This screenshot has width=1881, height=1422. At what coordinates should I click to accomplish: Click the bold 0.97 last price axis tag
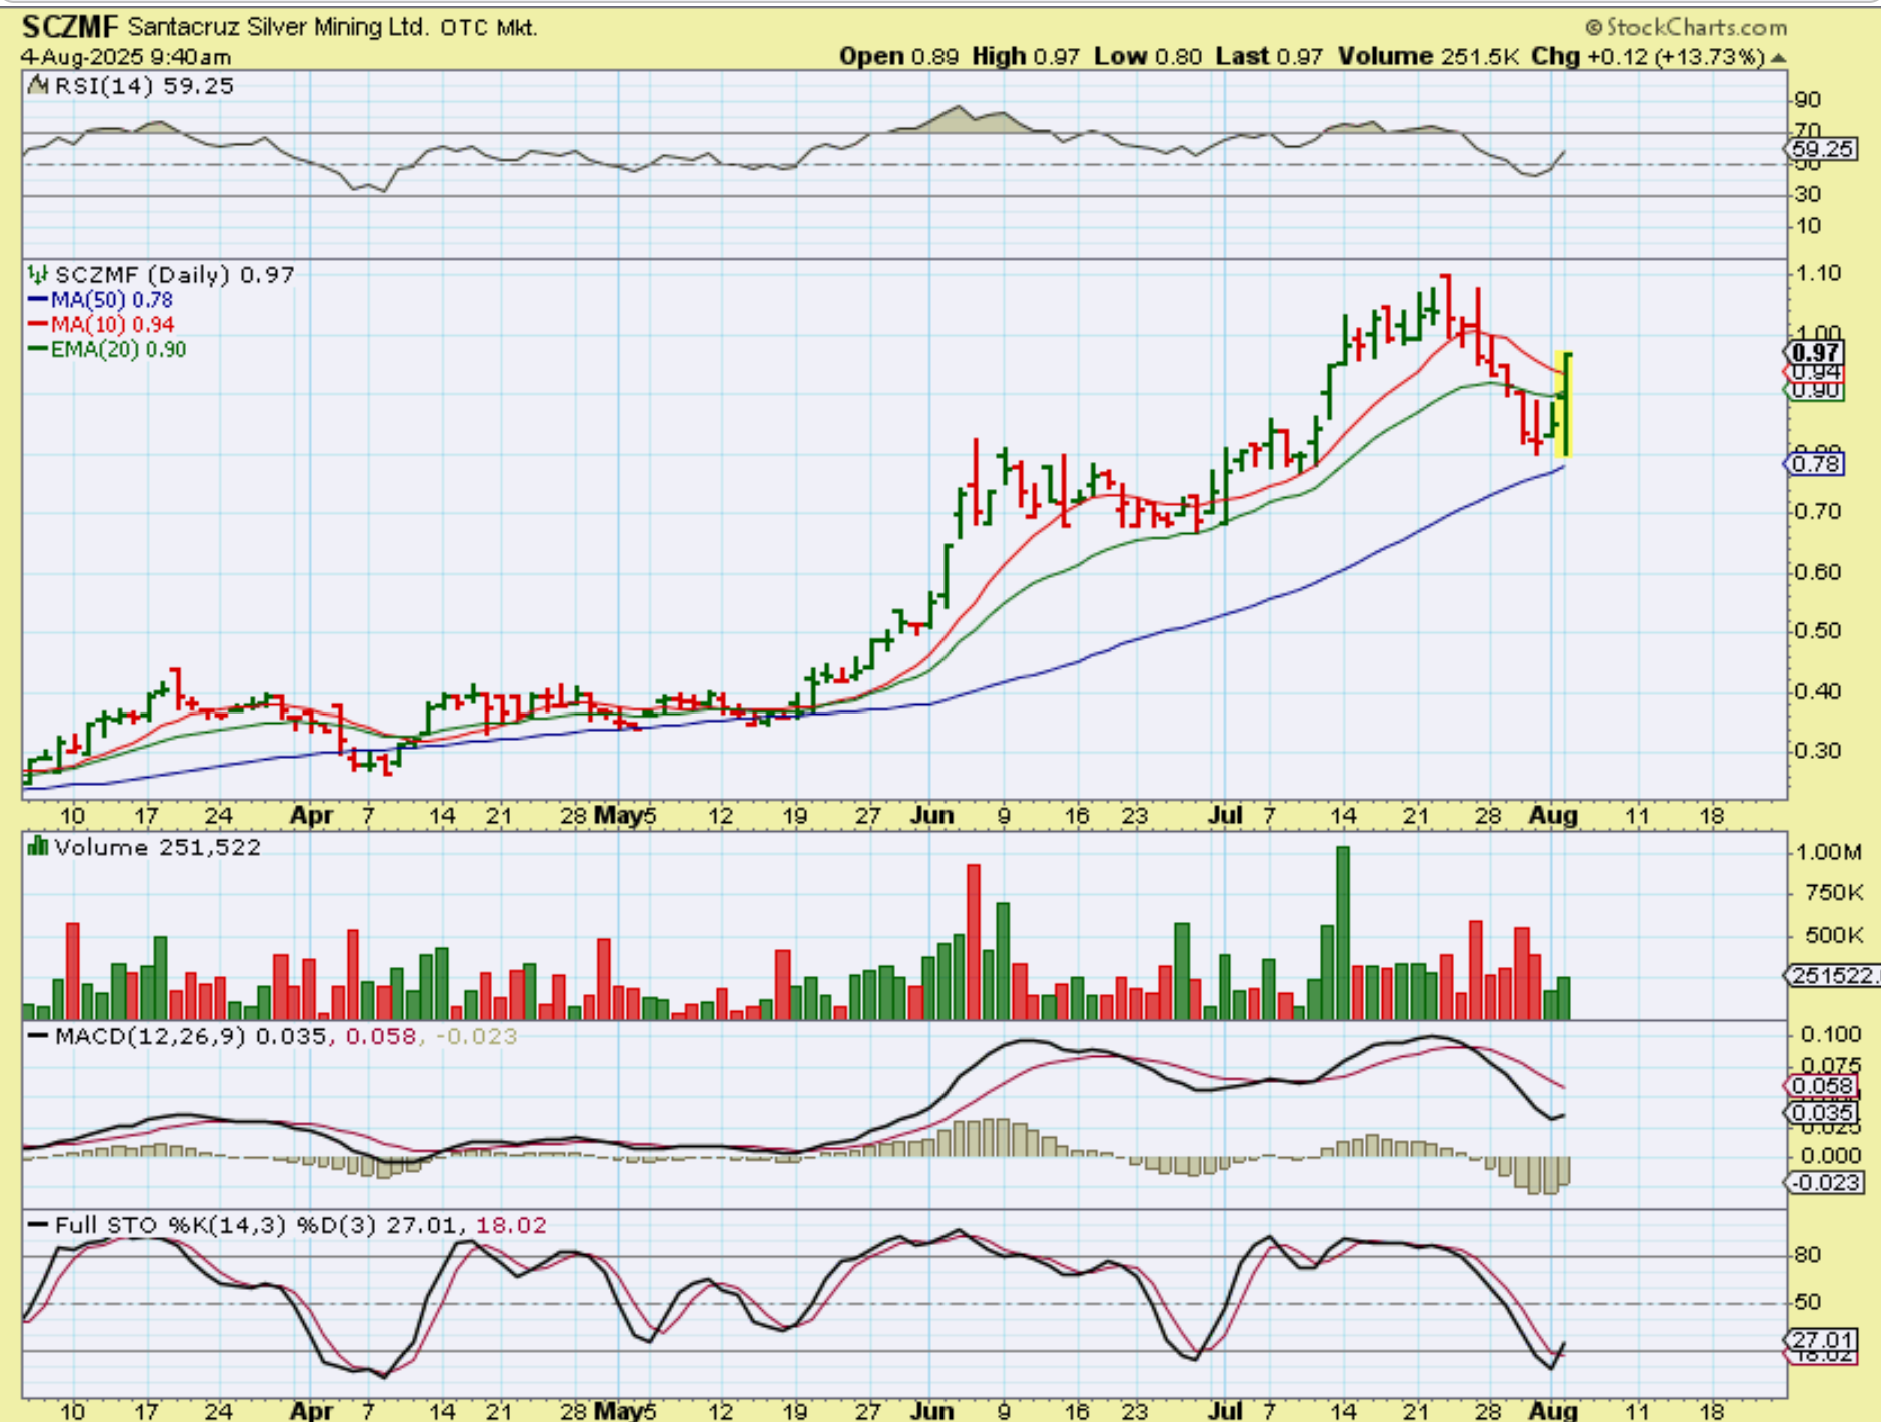pos(1816,352)
